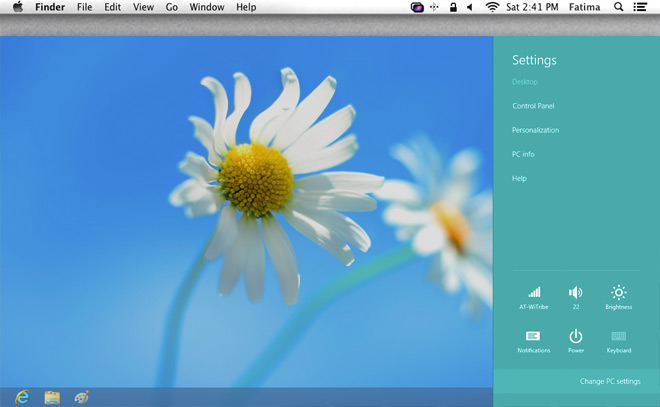
Task: Launch Internet Explorer from the taskbar
Action: tap(22, 397)
